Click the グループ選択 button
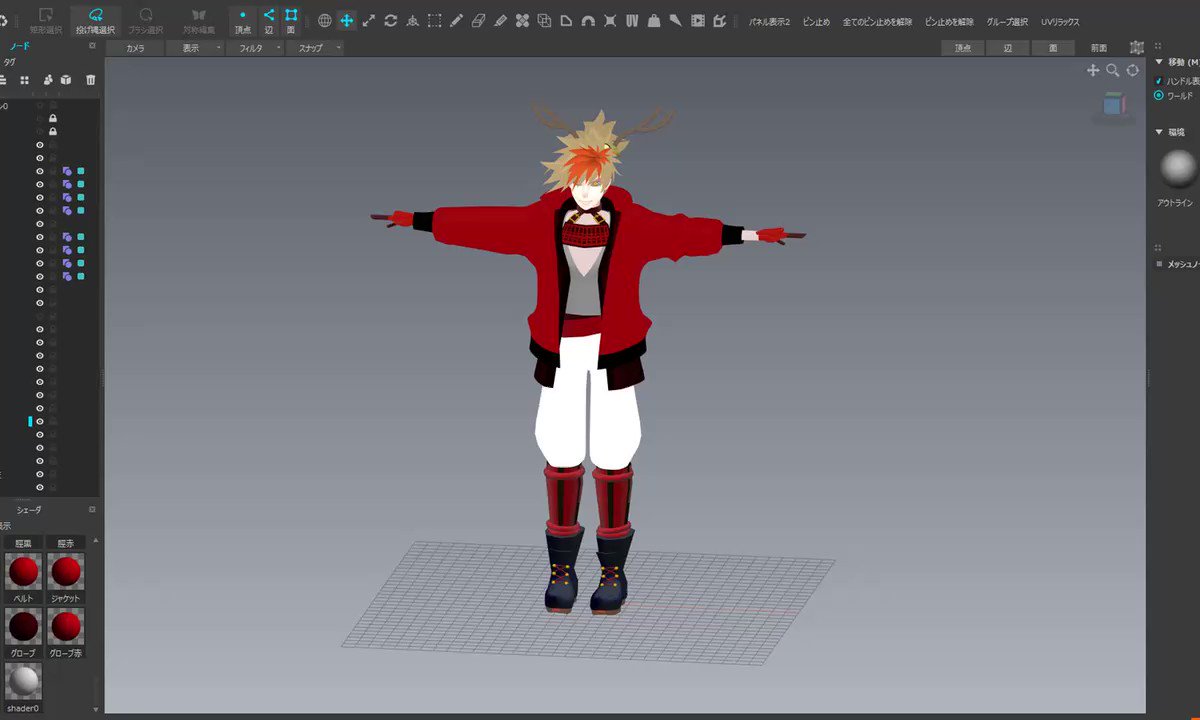 tap(1007, 21)
